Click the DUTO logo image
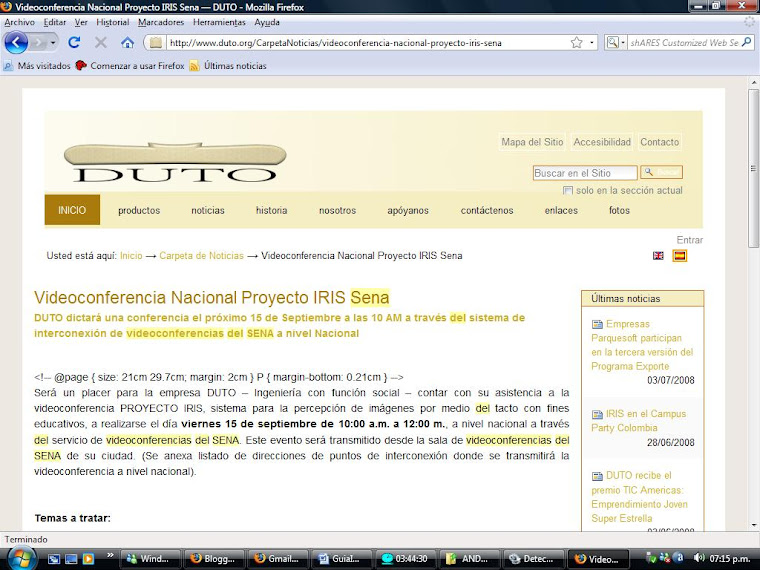 coord(175,162)
